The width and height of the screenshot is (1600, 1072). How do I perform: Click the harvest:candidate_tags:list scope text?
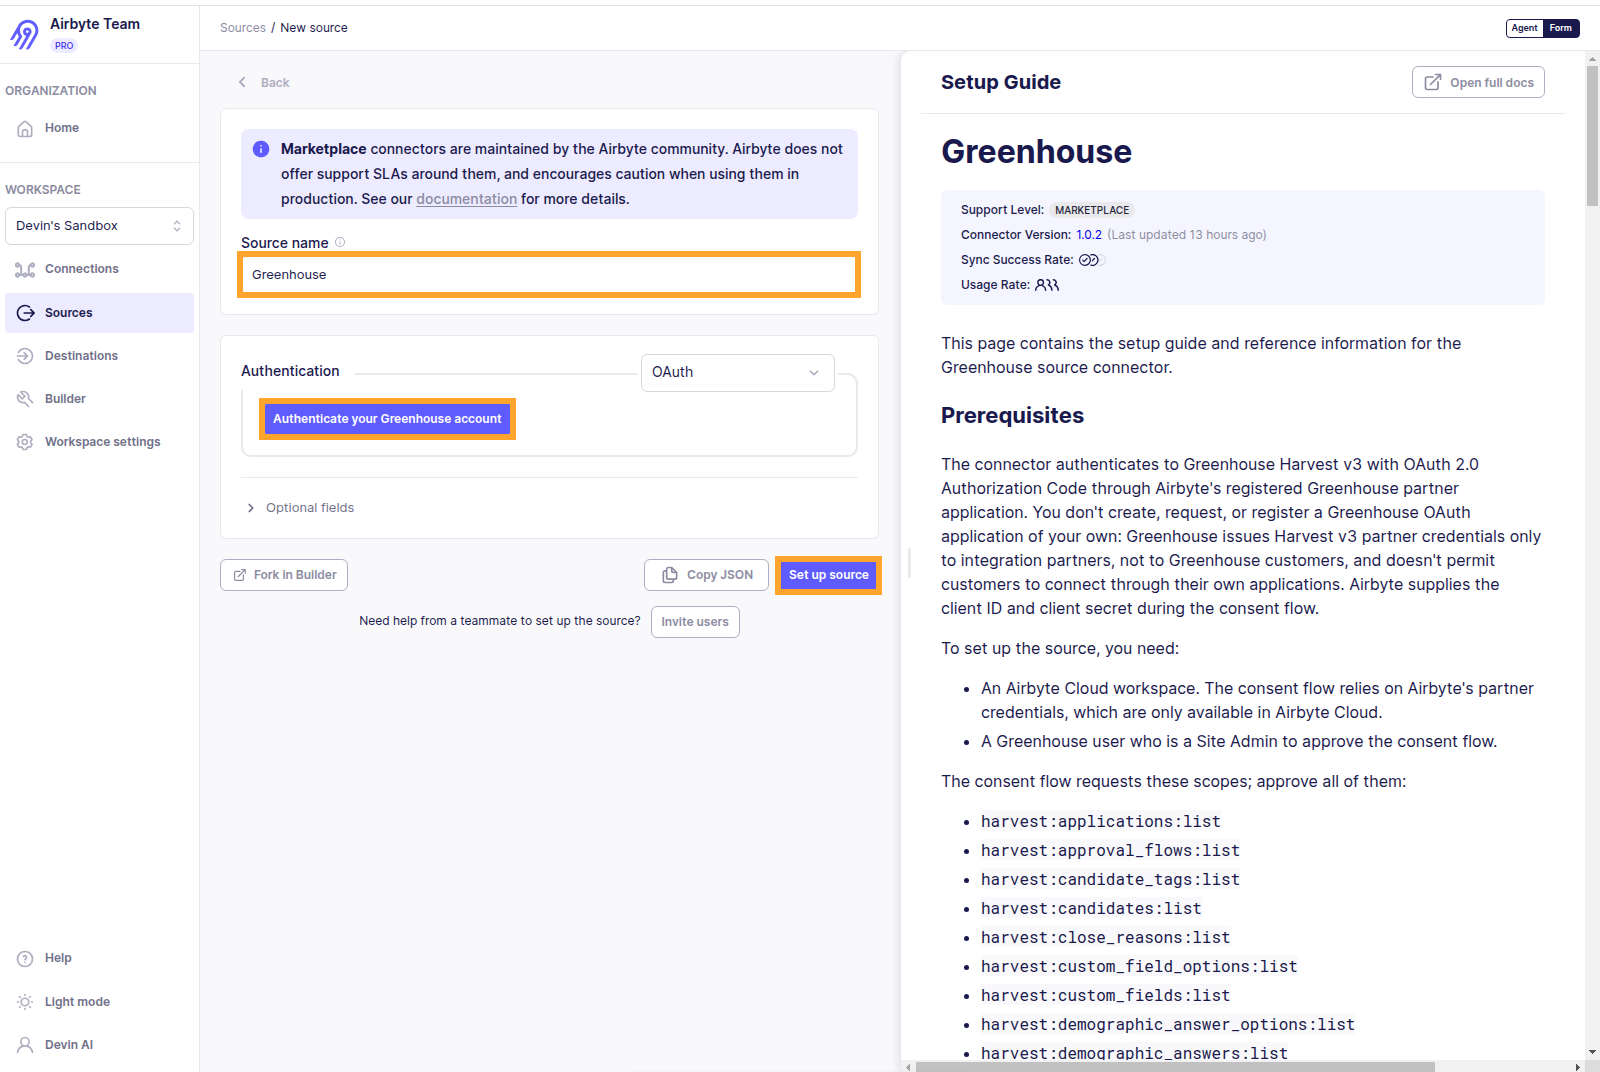coord(1110,880)
